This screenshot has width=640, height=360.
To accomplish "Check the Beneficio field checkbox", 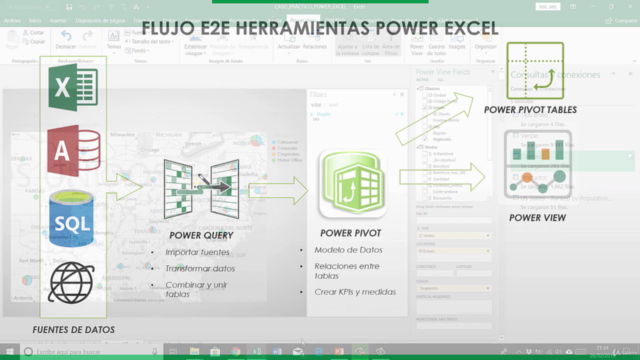I will (425, 167).
